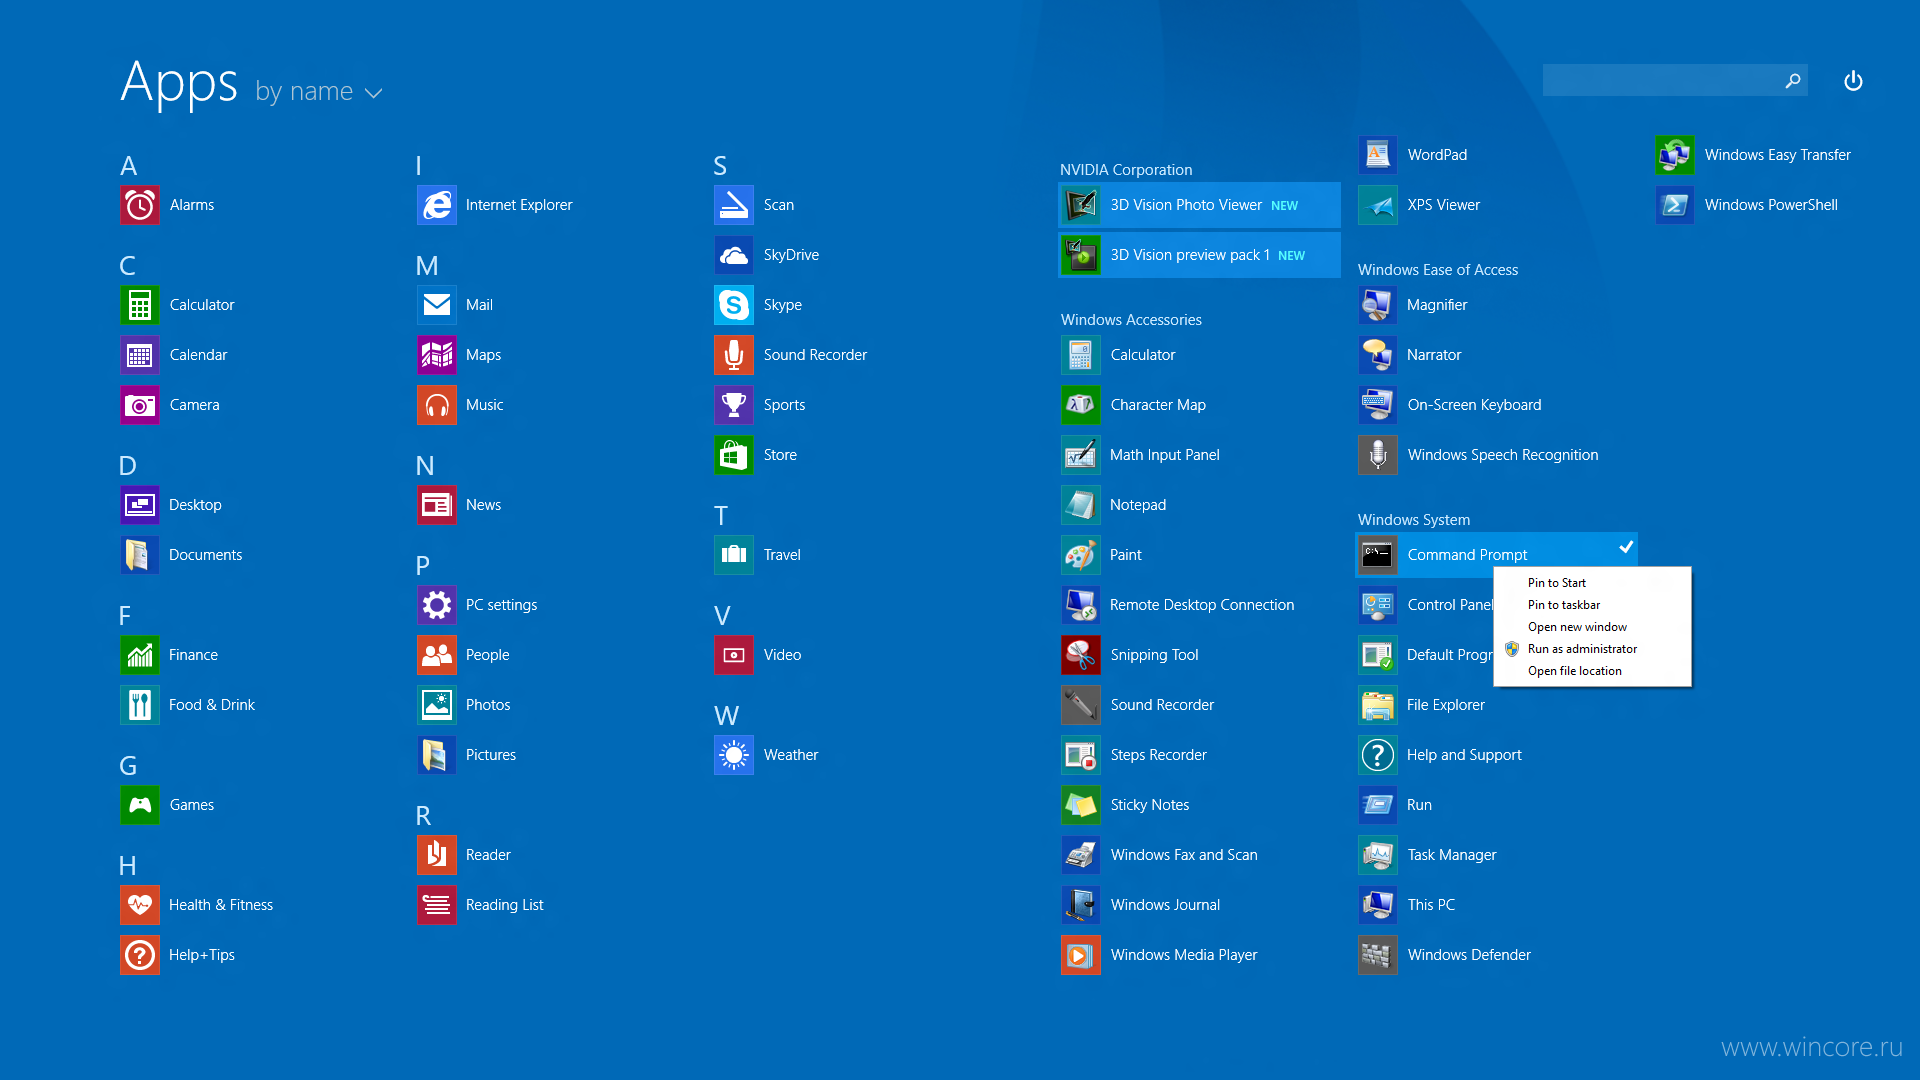Screen dimensions: 1920x1080
Task: Open the Help and Support question icon
Action: point(1378,755)
